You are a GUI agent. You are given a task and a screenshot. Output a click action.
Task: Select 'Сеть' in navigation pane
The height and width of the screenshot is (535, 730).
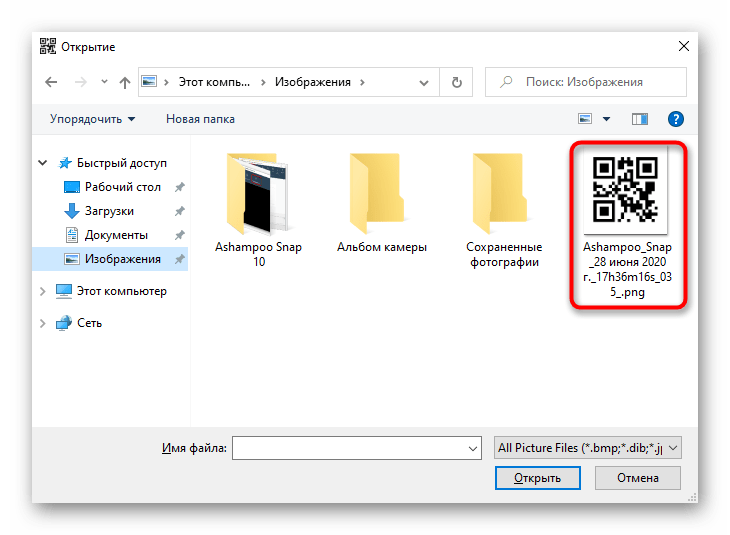pyautogui.click(x=89, y=323)
